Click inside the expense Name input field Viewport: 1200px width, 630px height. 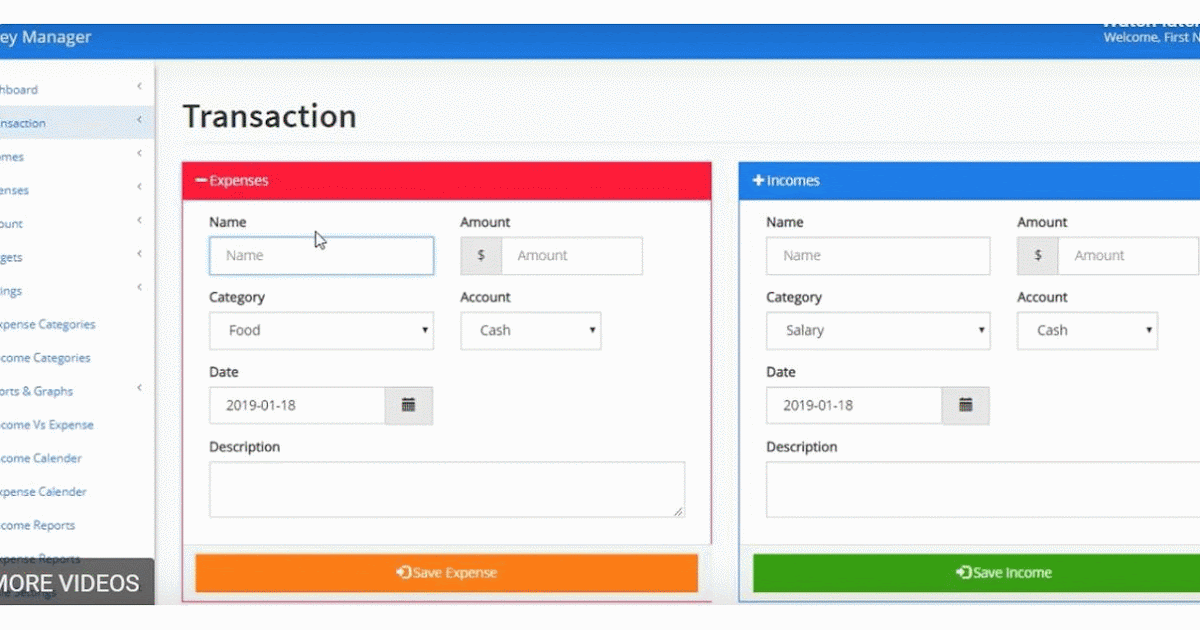[x=320, y=255]
